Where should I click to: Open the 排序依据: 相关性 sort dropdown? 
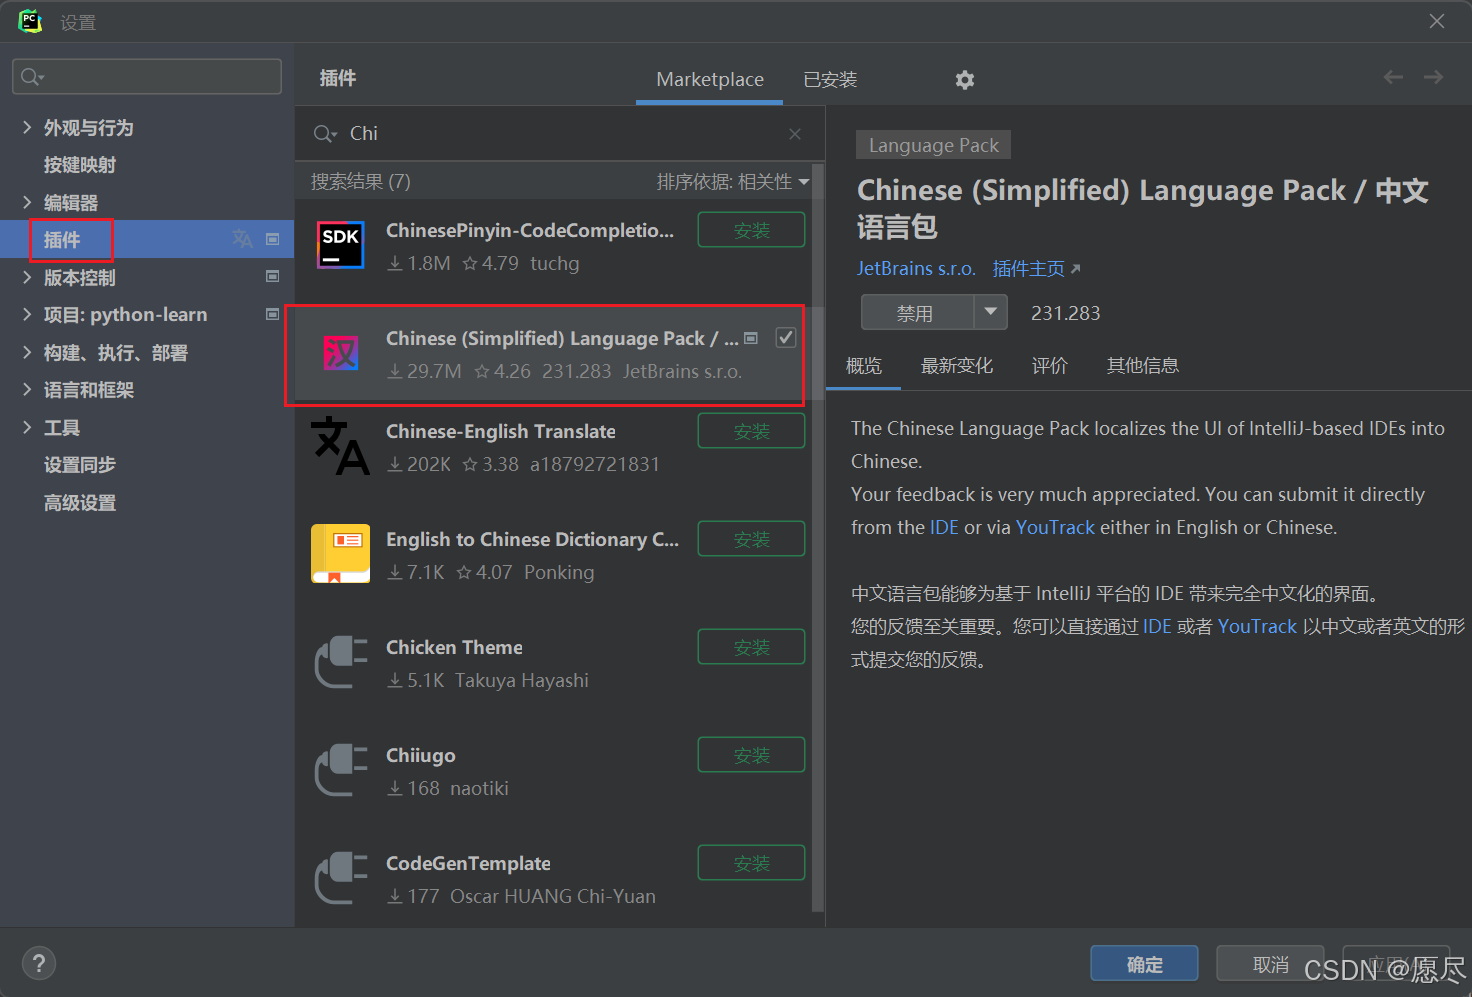coord(733,182)
